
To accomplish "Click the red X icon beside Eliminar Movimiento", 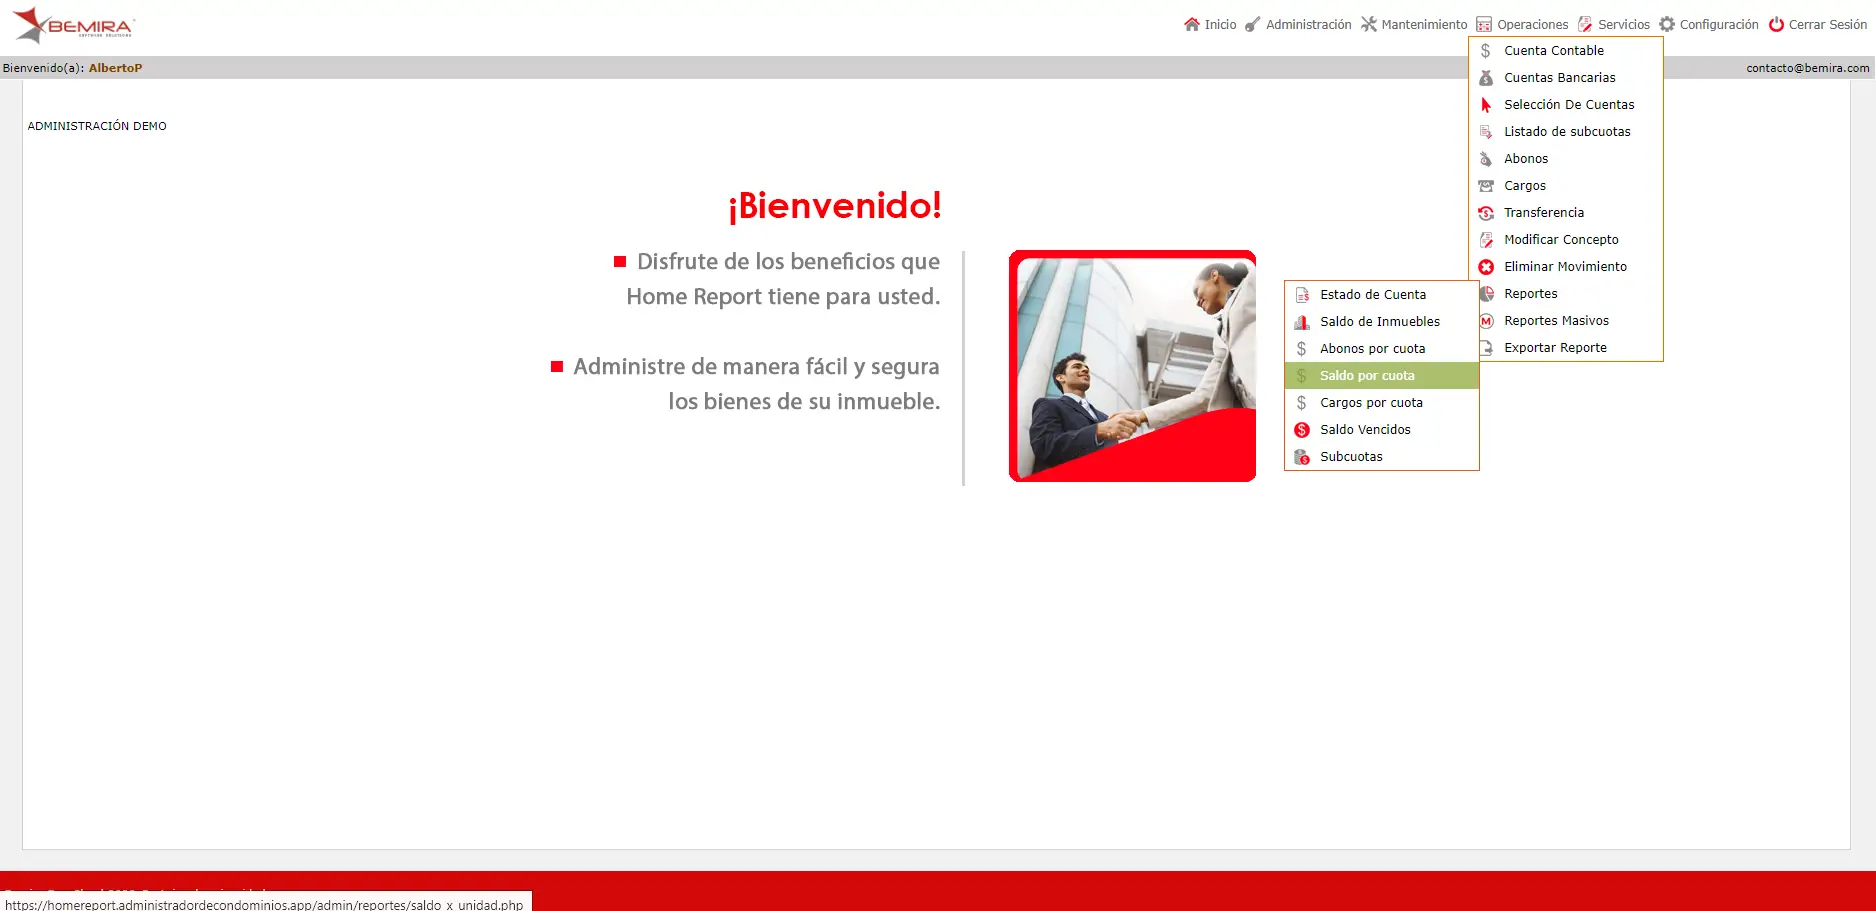I will 1486,267.
